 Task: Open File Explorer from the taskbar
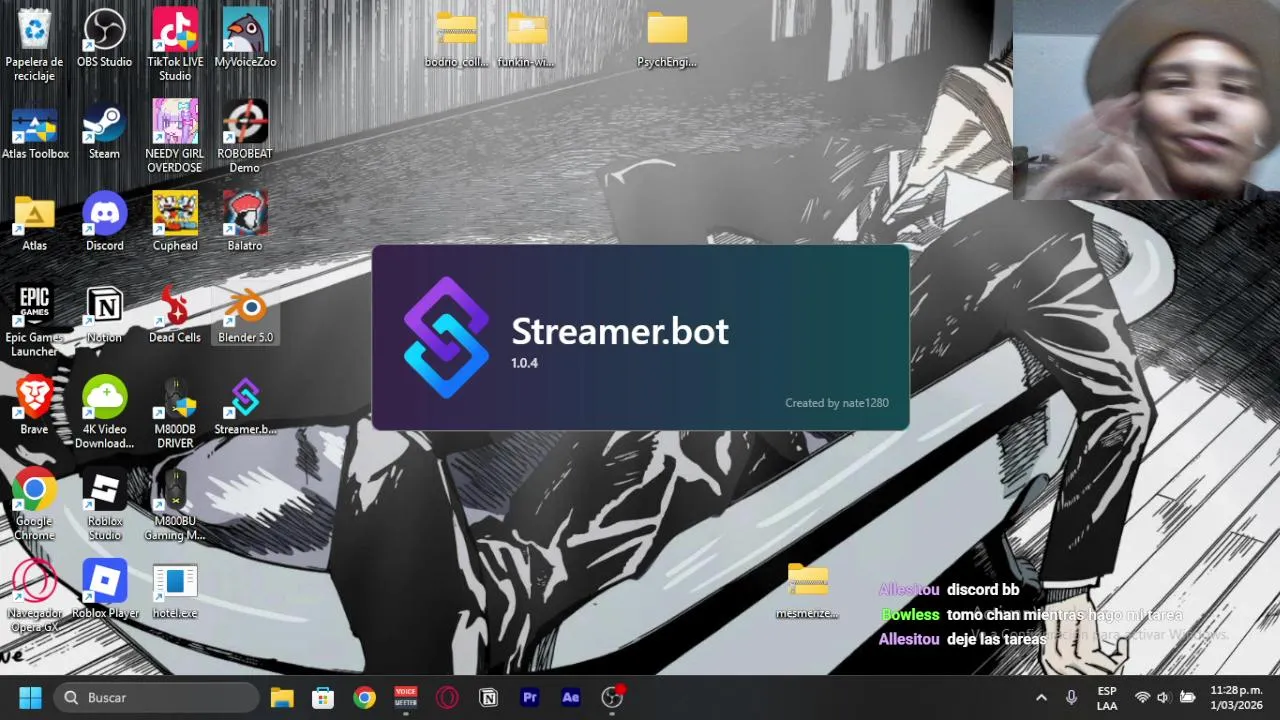pos(282,697)
